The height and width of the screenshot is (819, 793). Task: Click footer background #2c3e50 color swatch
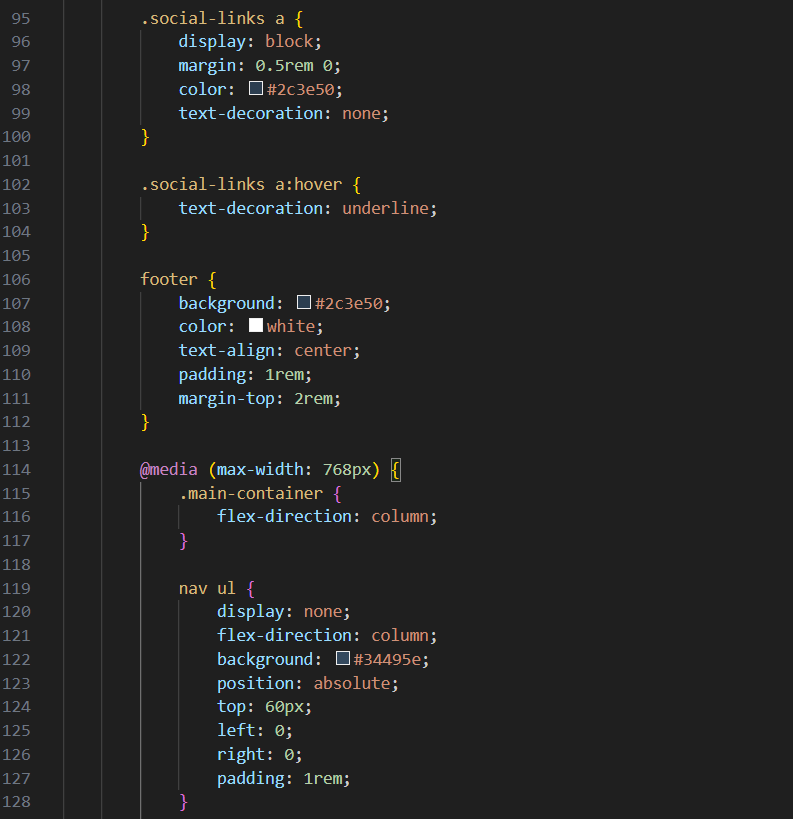(304, 302)
